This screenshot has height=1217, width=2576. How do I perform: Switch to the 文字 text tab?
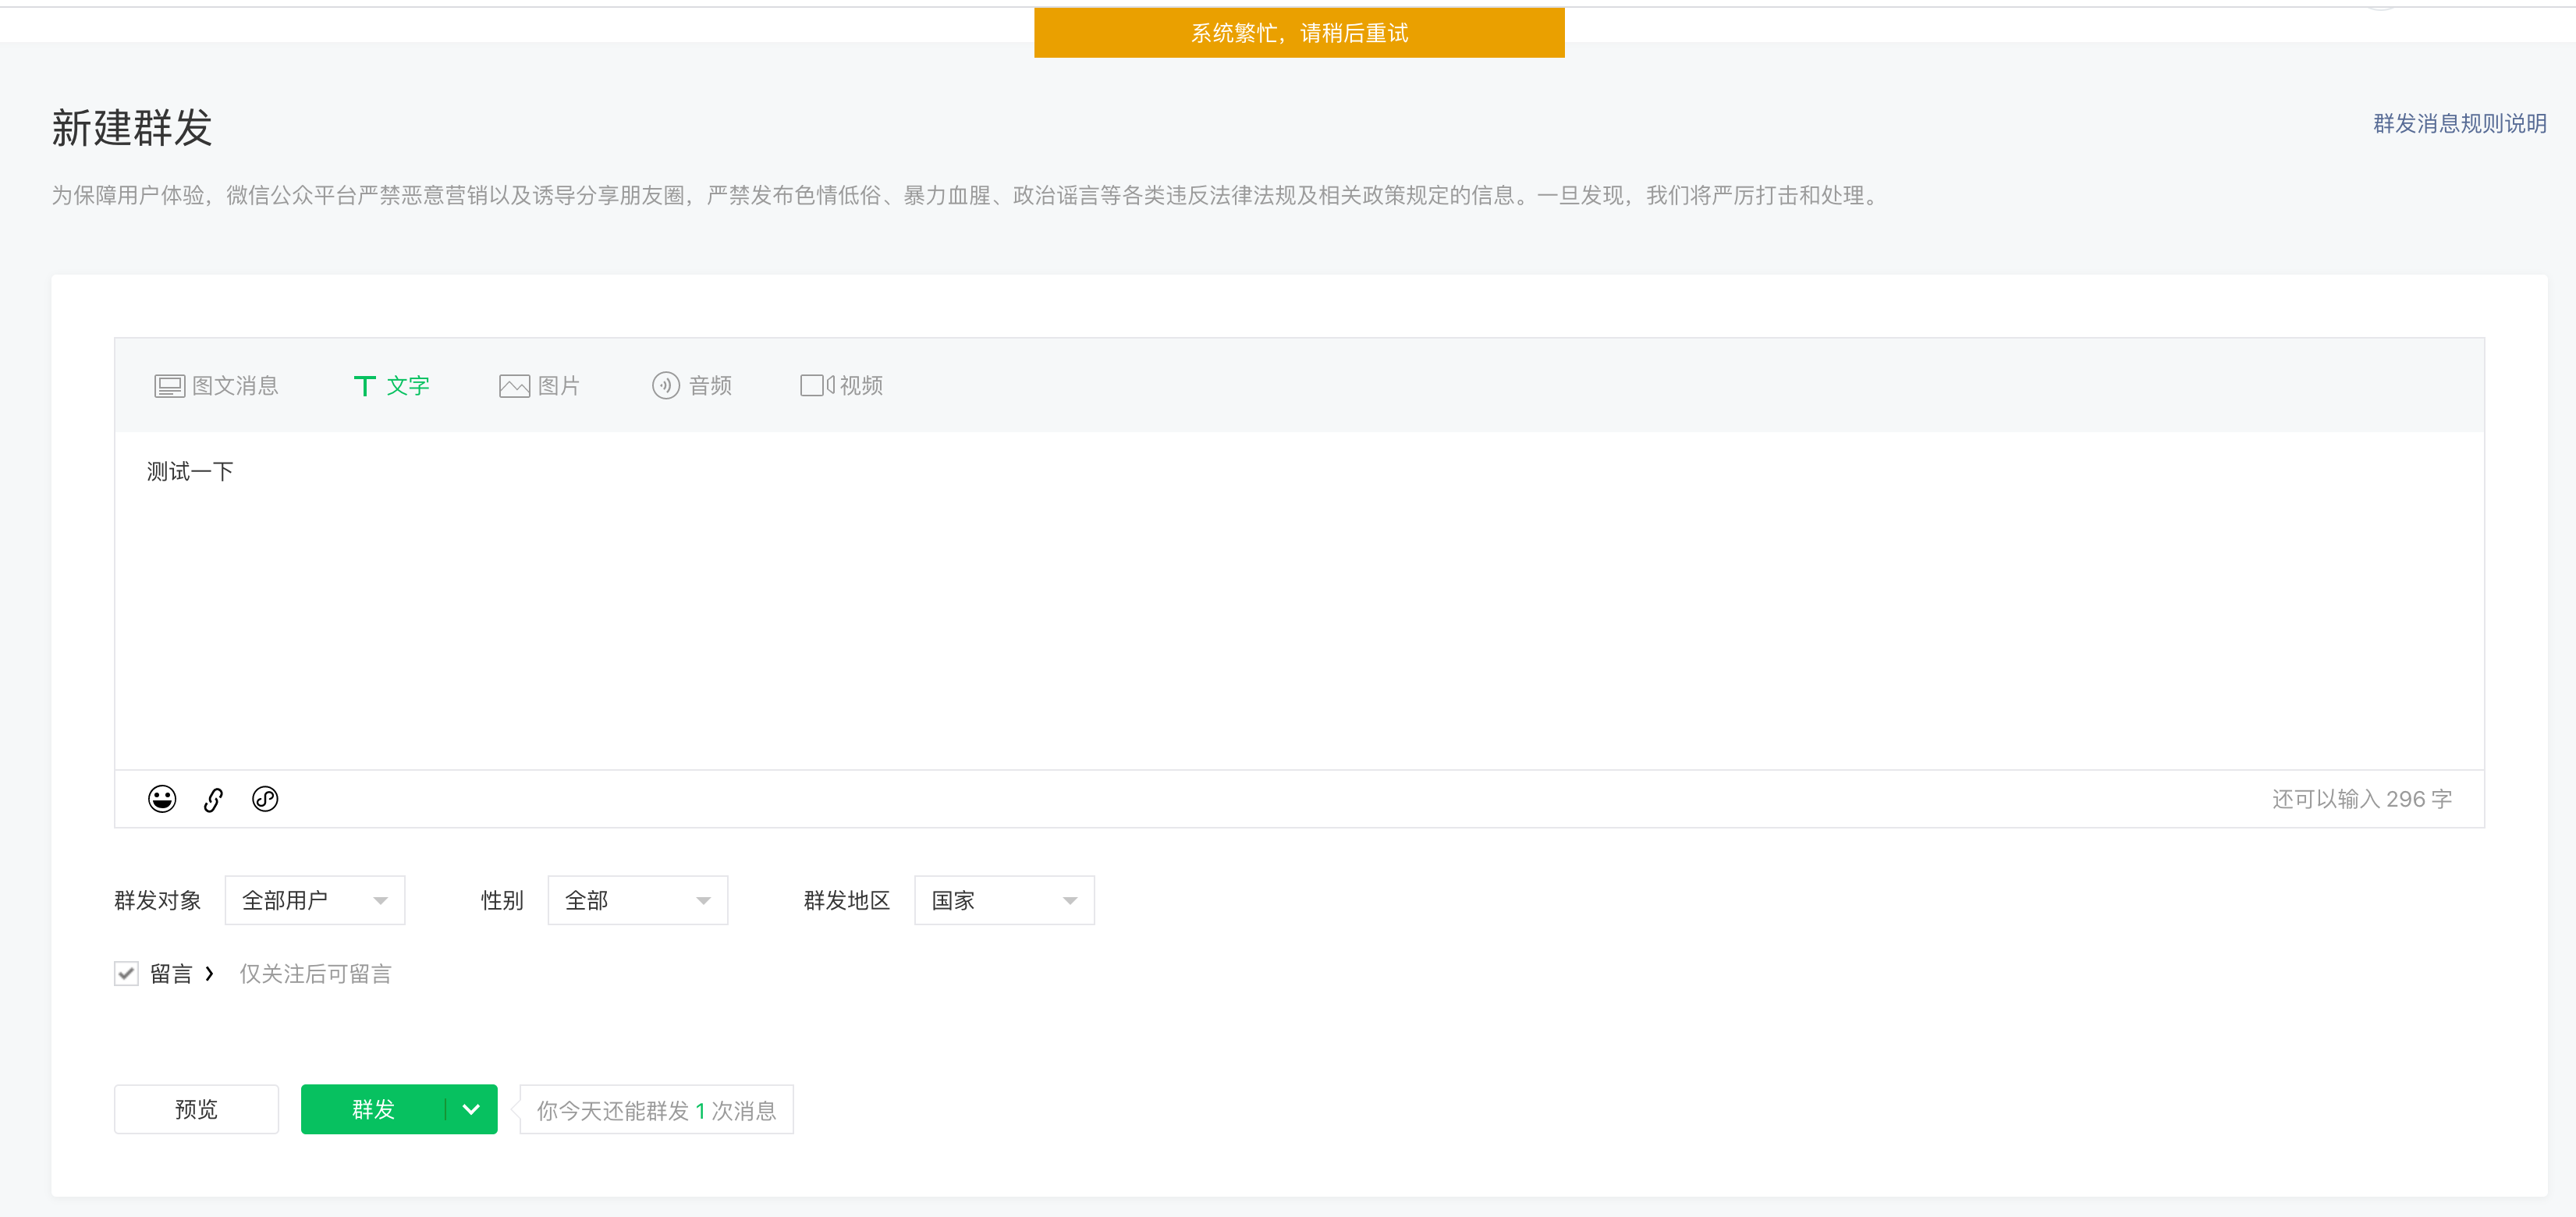point(391,385)
